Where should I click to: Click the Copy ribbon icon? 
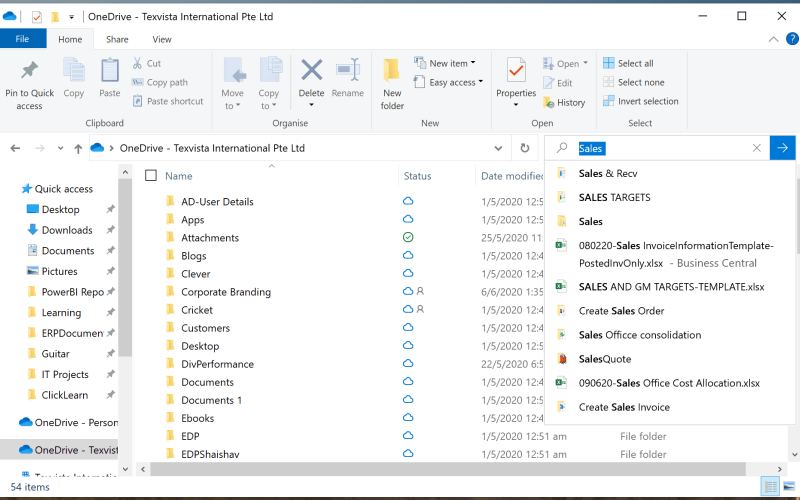[x=73, y=70]
